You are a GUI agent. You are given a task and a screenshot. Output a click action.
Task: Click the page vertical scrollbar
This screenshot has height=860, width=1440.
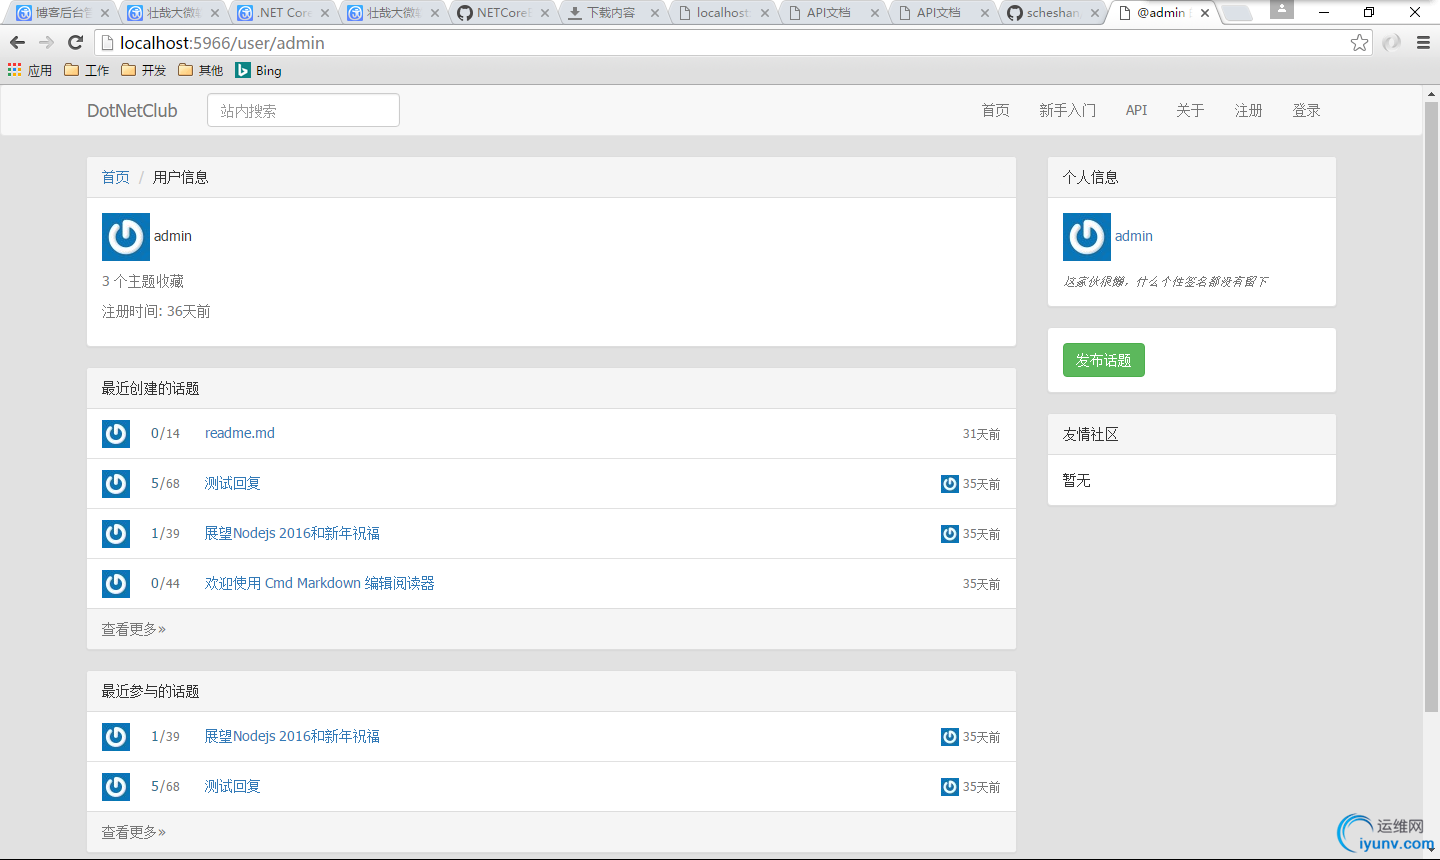coord(1431,405)
